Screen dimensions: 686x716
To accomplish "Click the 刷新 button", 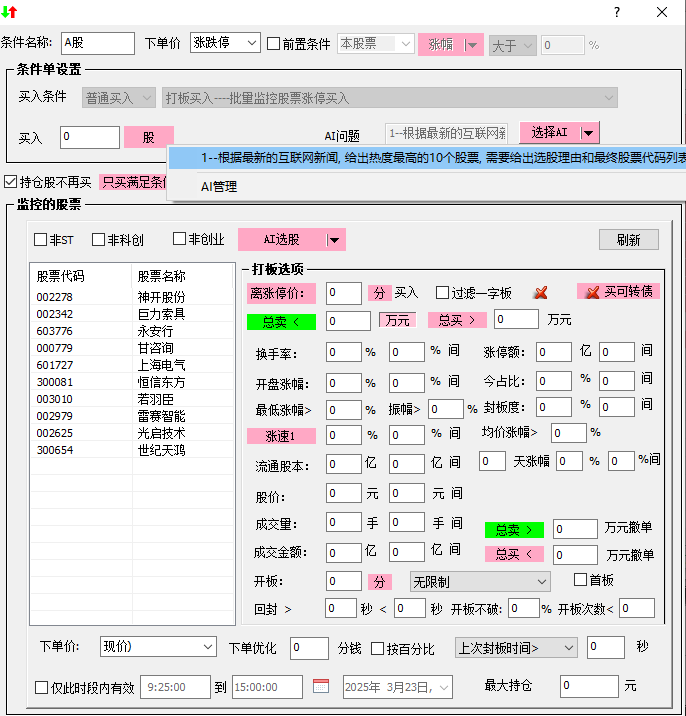I will (628, 240).
